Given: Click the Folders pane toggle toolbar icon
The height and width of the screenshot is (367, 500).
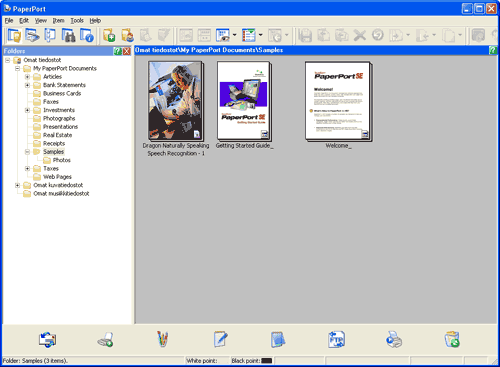Looking at the screenshot, I should (14, 35).
